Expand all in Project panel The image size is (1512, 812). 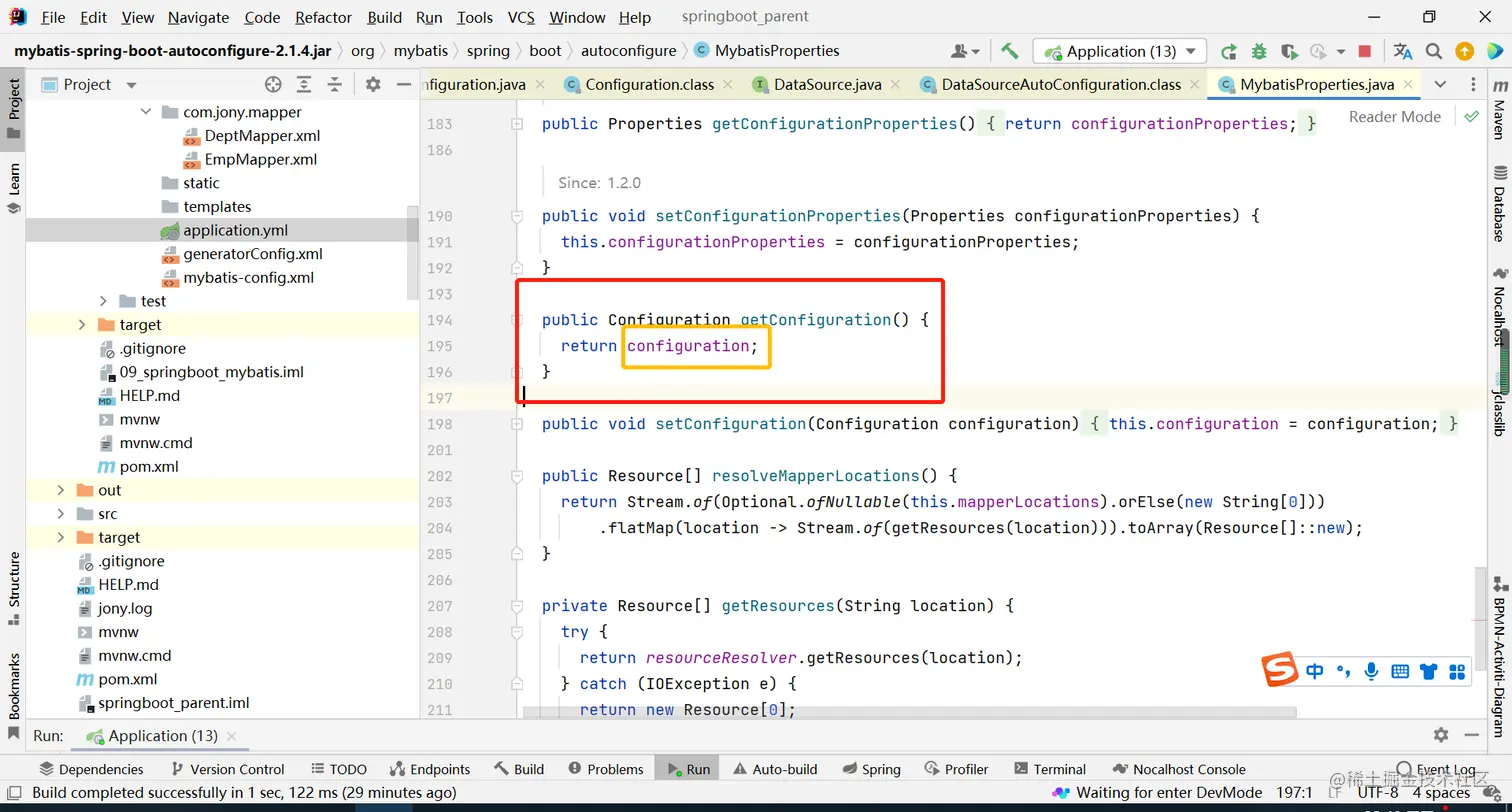coord(304,85)
